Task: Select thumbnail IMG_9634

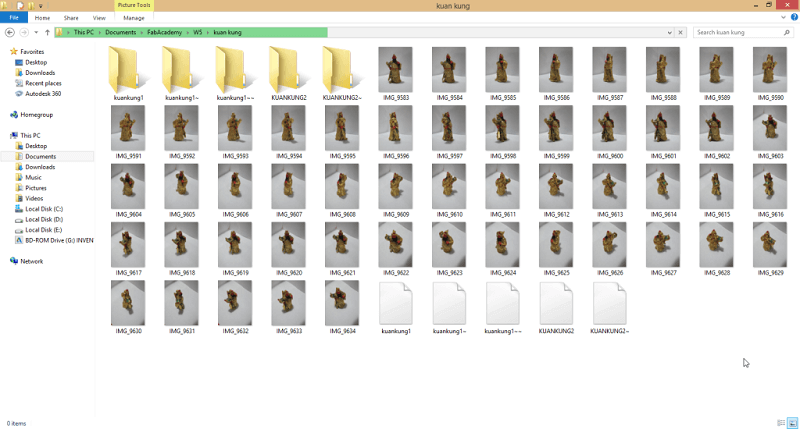Action: tap(342, 307)
